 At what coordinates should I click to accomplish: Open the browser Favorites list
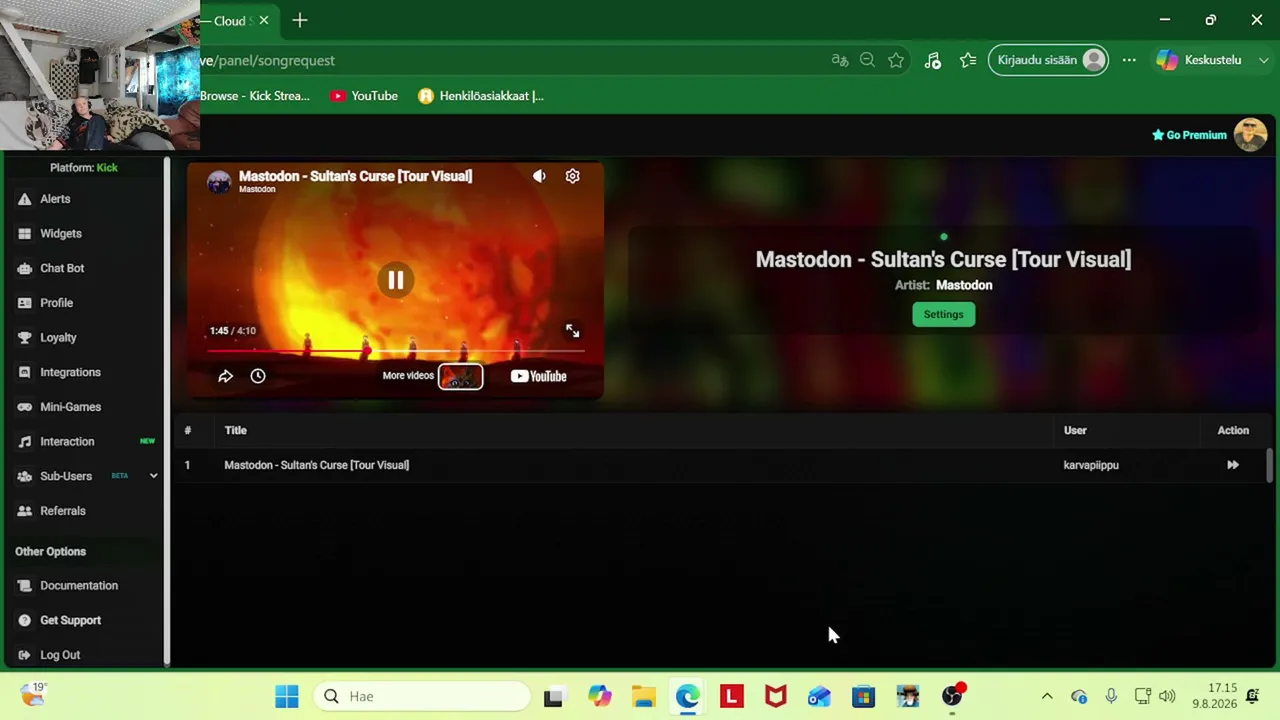tap(968, 60)
